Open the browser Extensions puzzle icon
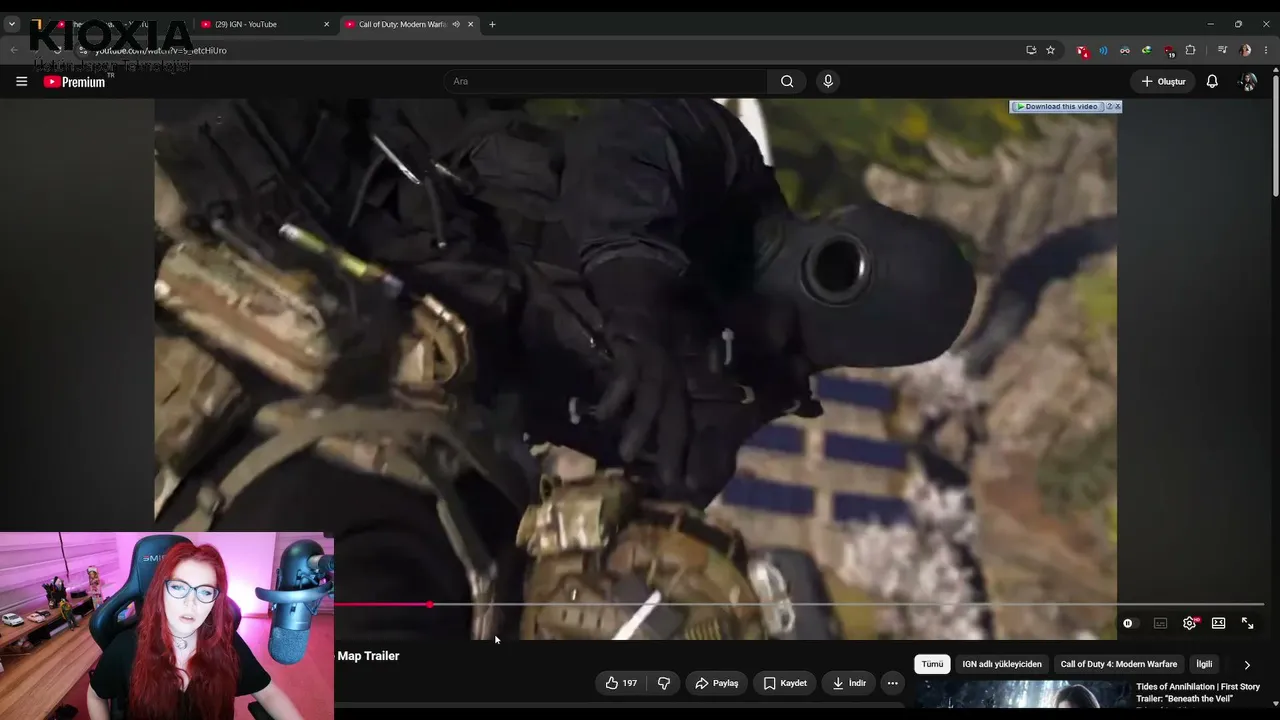This screenshot has width=1280, height=720. [1190, 50]
